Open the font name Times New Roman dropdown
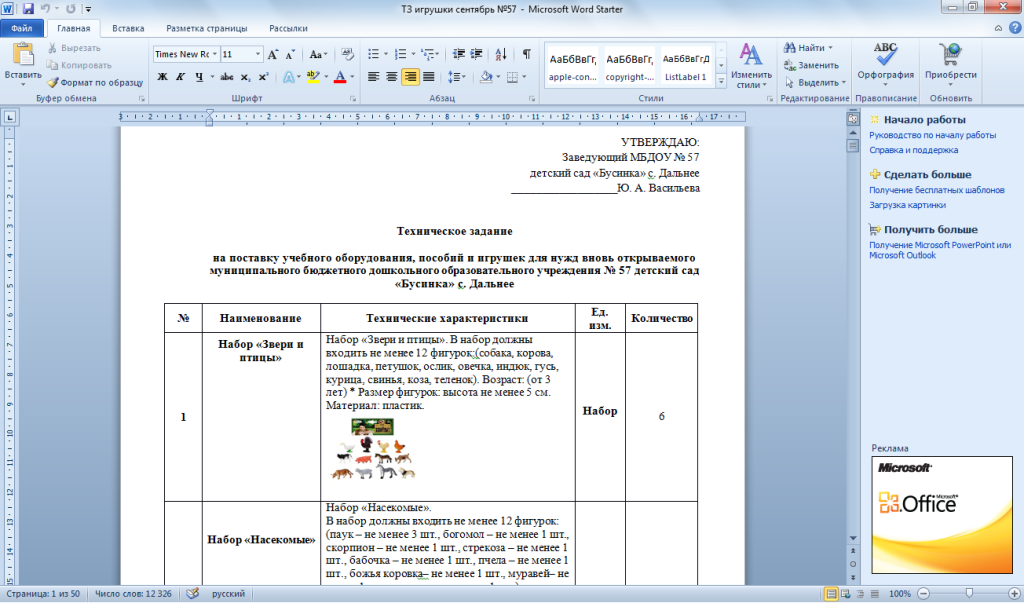Viewport: 1024px width, 603px height. point(215,54)
